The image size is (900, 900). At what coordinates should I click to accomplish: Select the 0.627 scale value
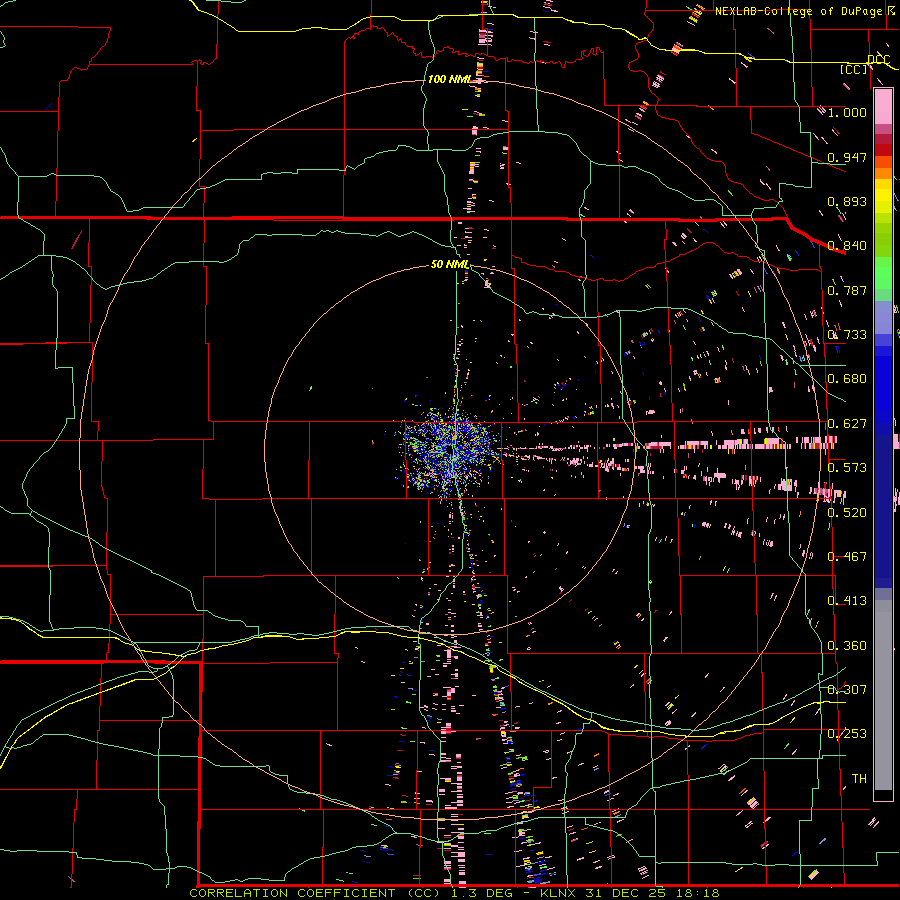tap(847, 424)
